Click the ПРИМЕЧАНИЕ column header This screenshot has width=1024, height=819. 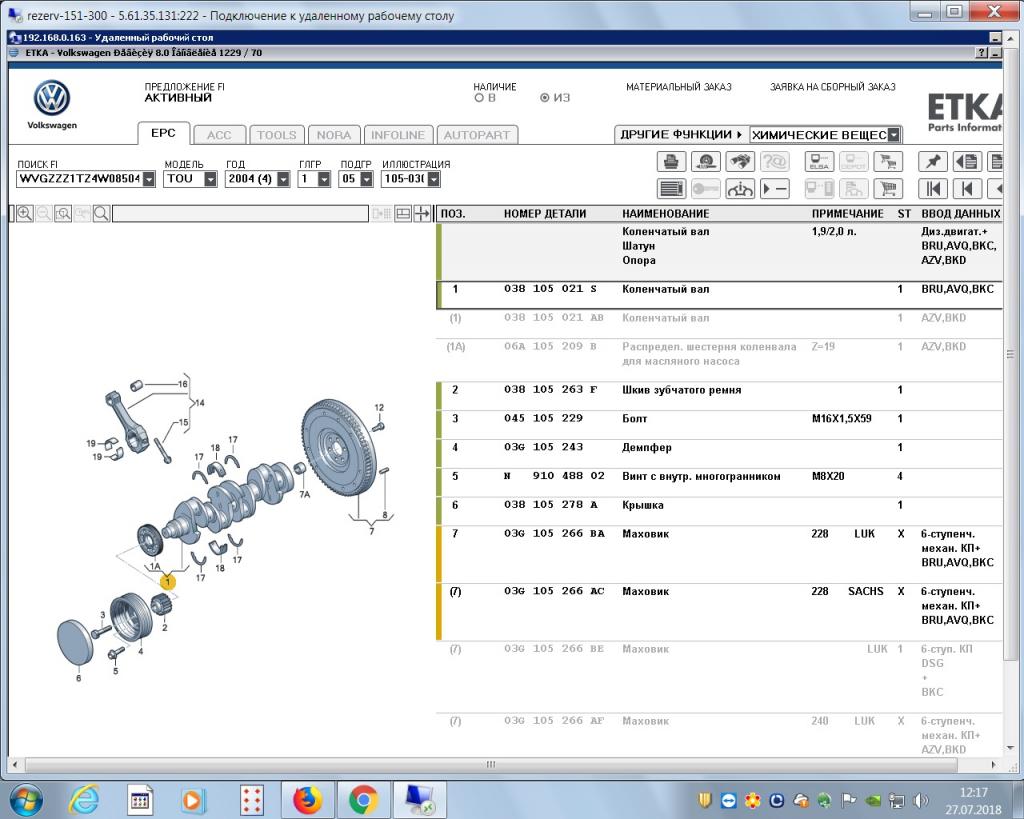coord(848,214)
